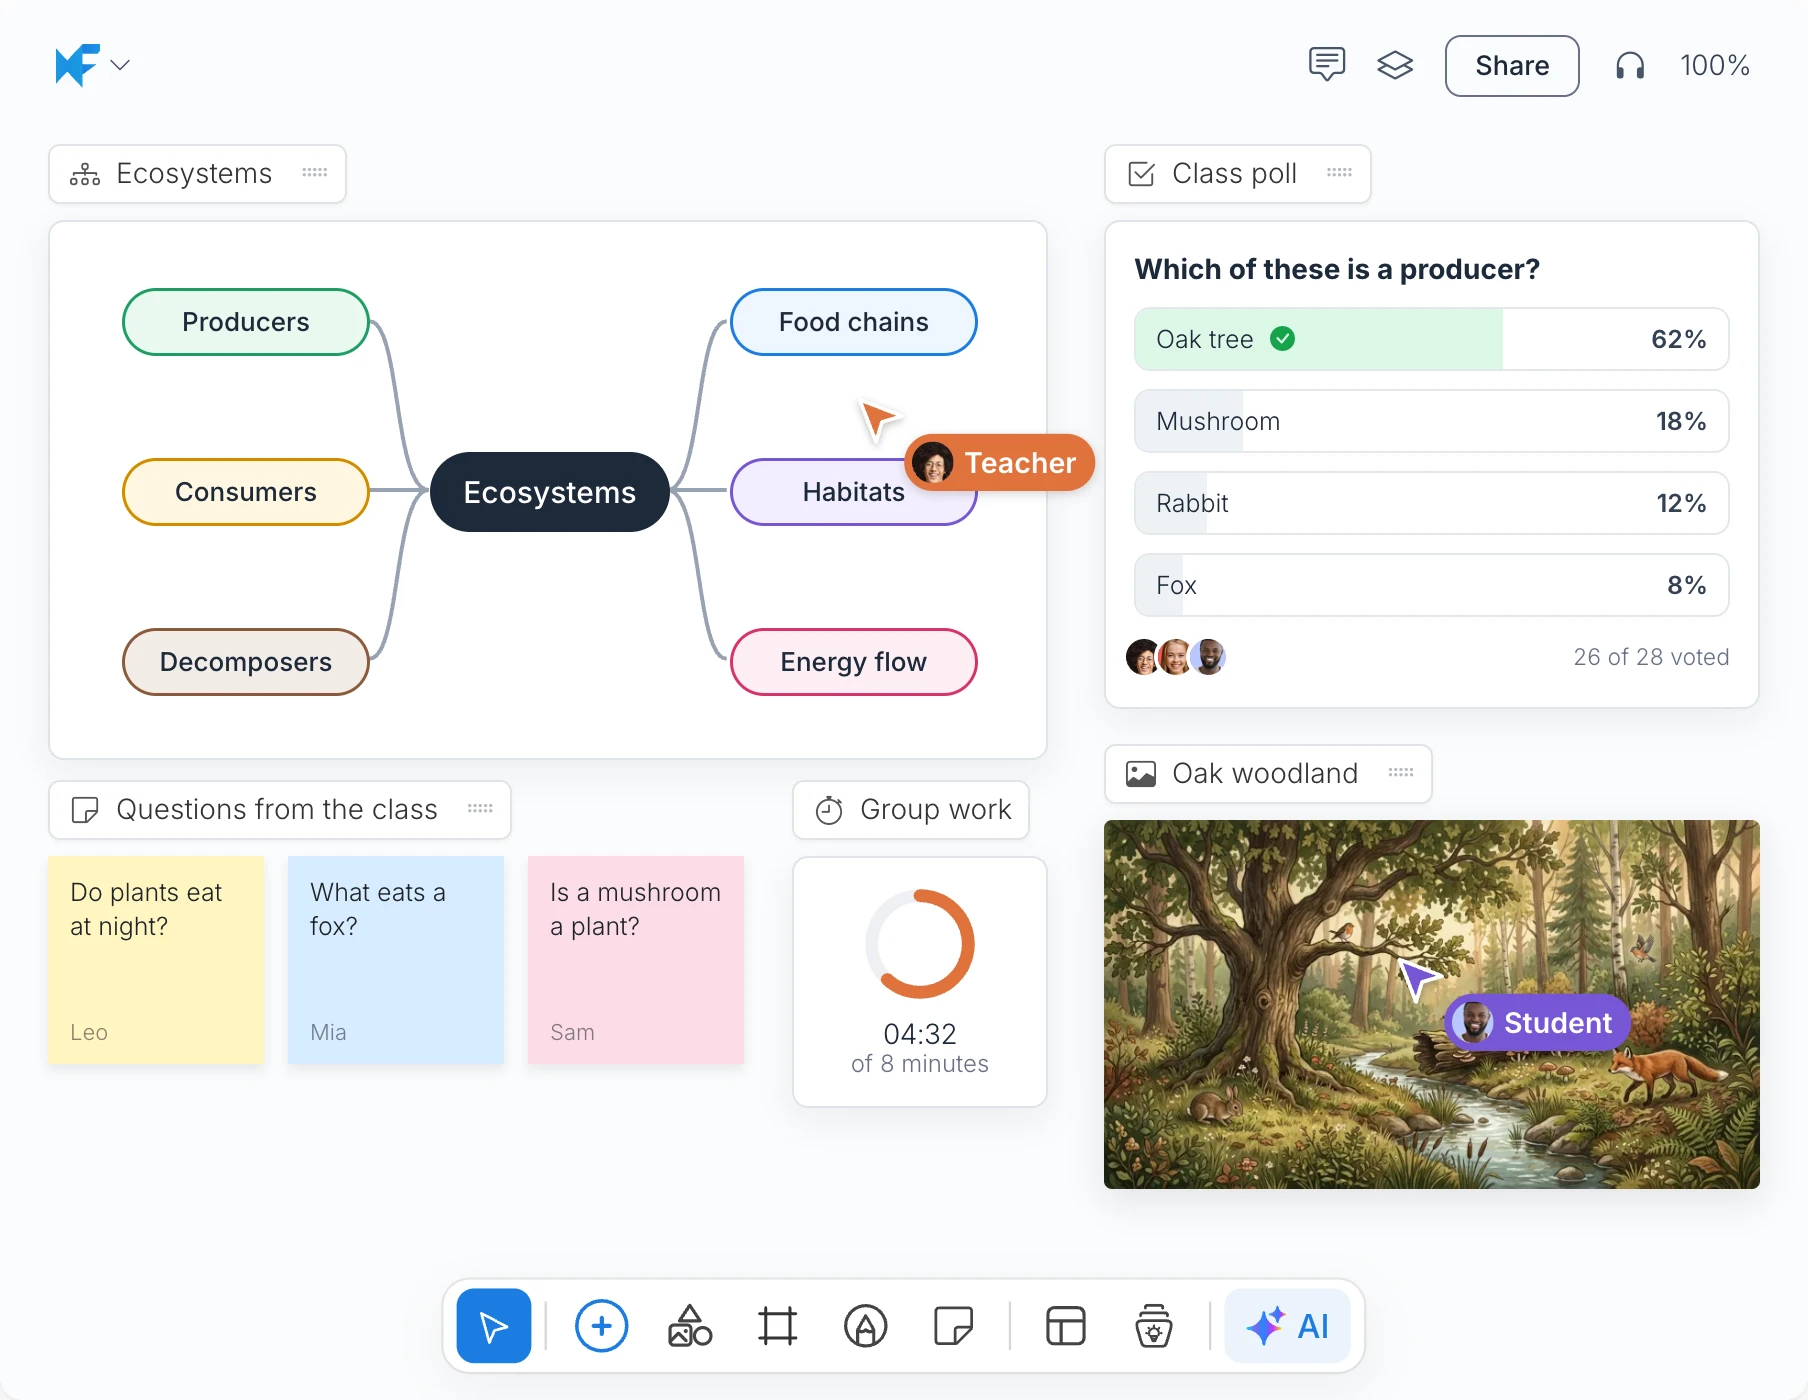Click the Class poll drag handle dots
This screenshot has width=1808, height=1400.
[1339, 173]
